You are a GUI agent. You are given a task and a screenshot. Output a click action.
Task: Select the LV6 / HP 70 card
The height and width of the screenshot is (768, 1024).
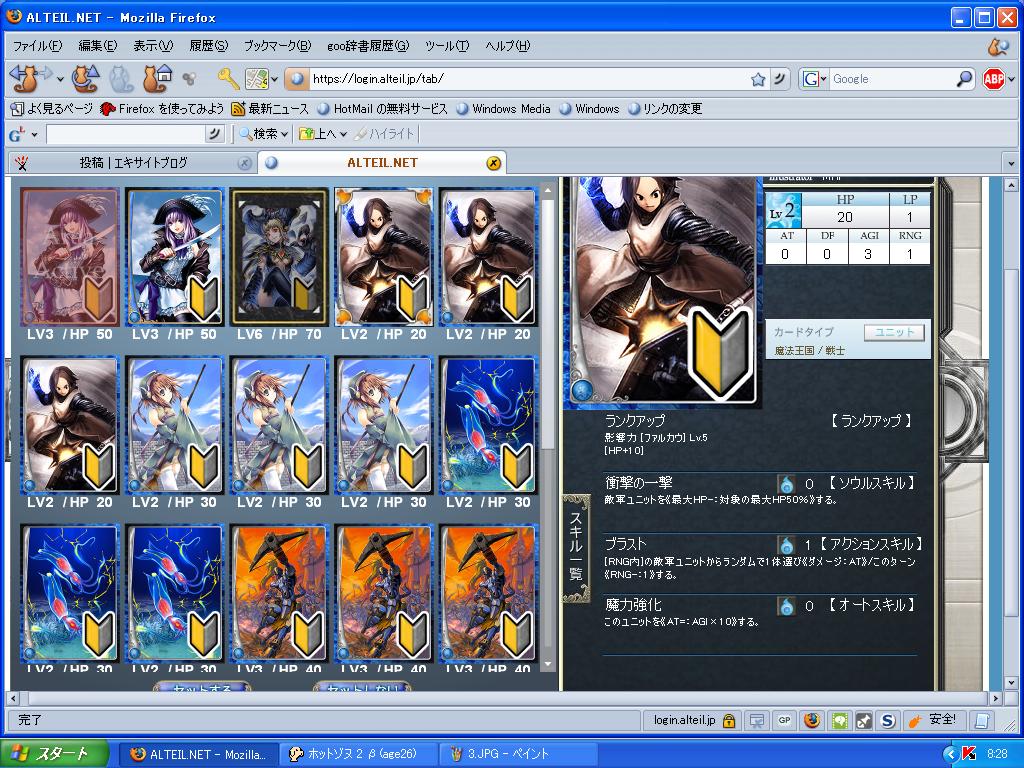(279, 257)
